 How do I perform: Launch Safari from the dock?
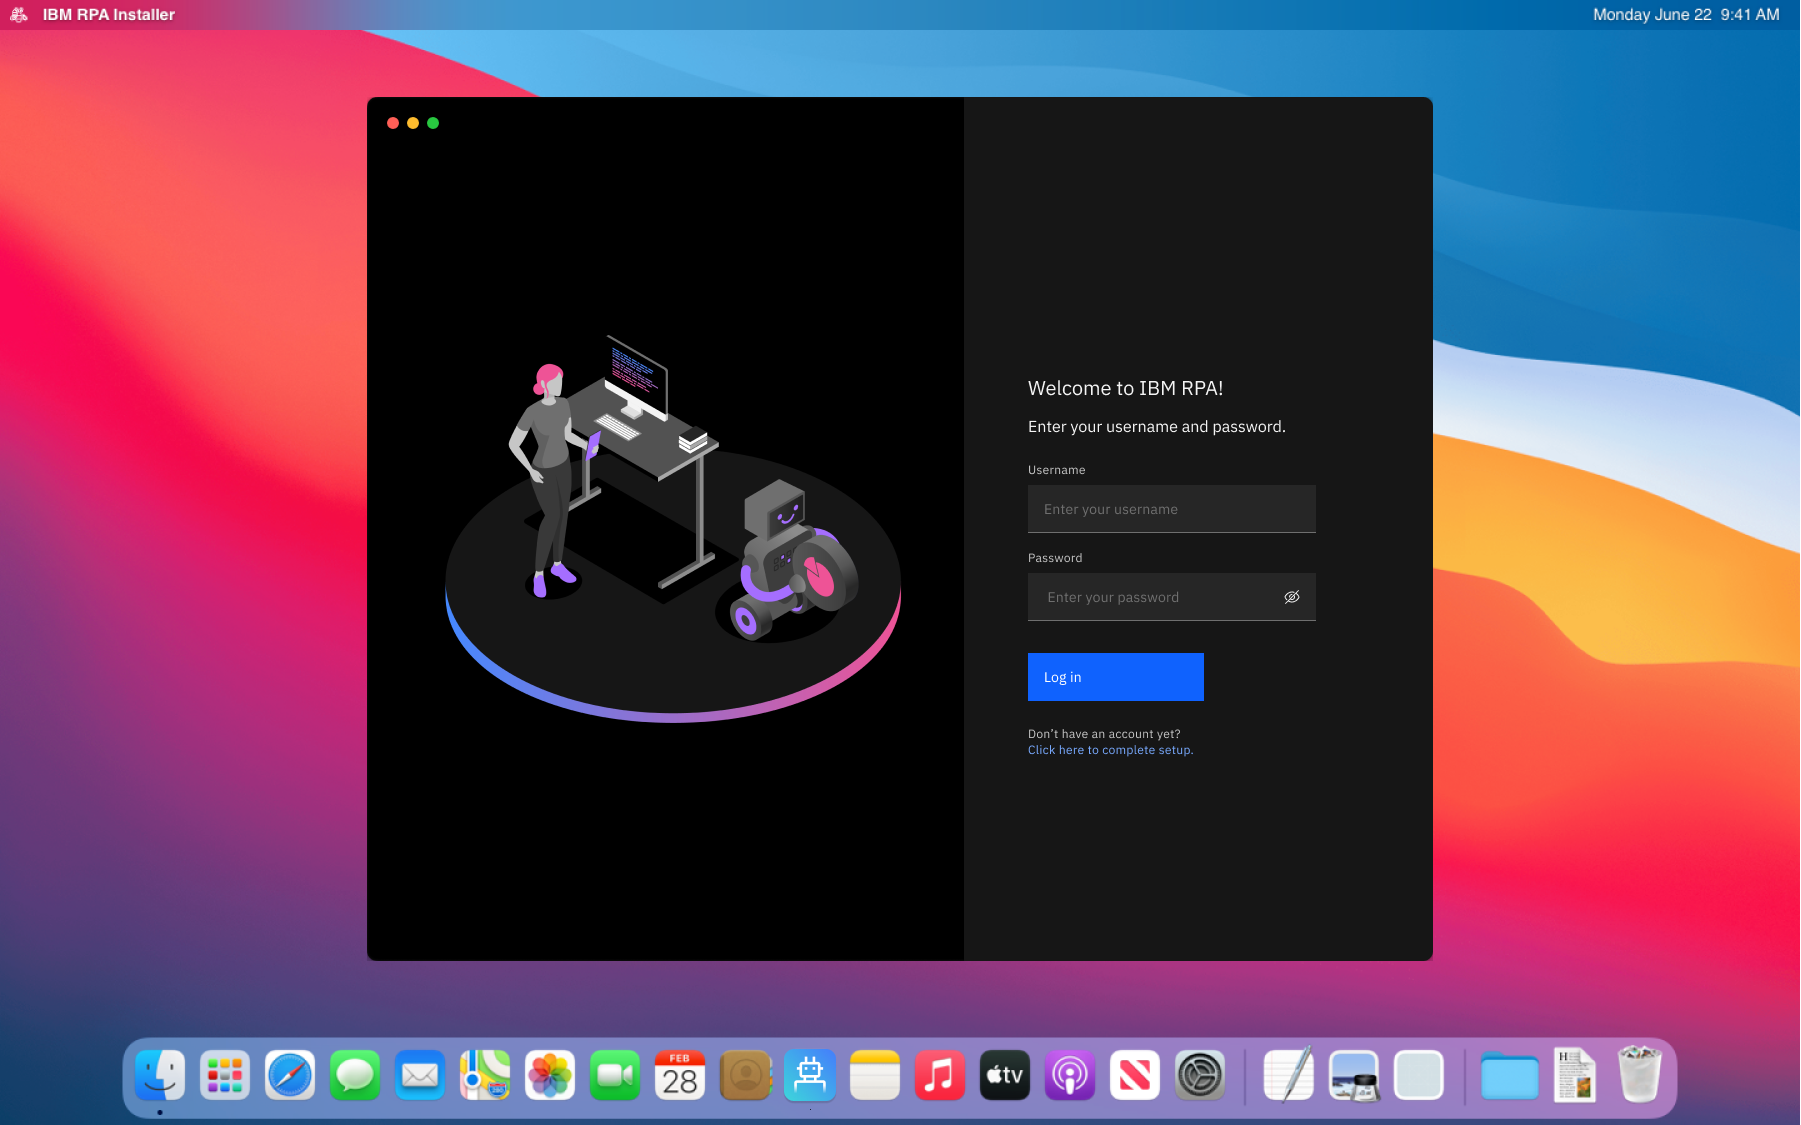(290, 1076)
